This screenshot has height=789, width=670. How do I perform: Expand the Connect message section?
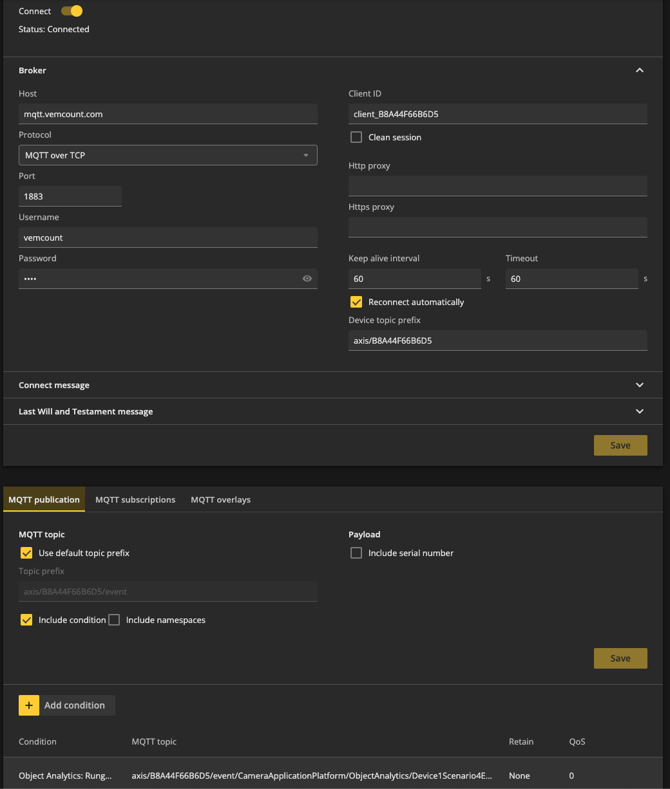332,385
